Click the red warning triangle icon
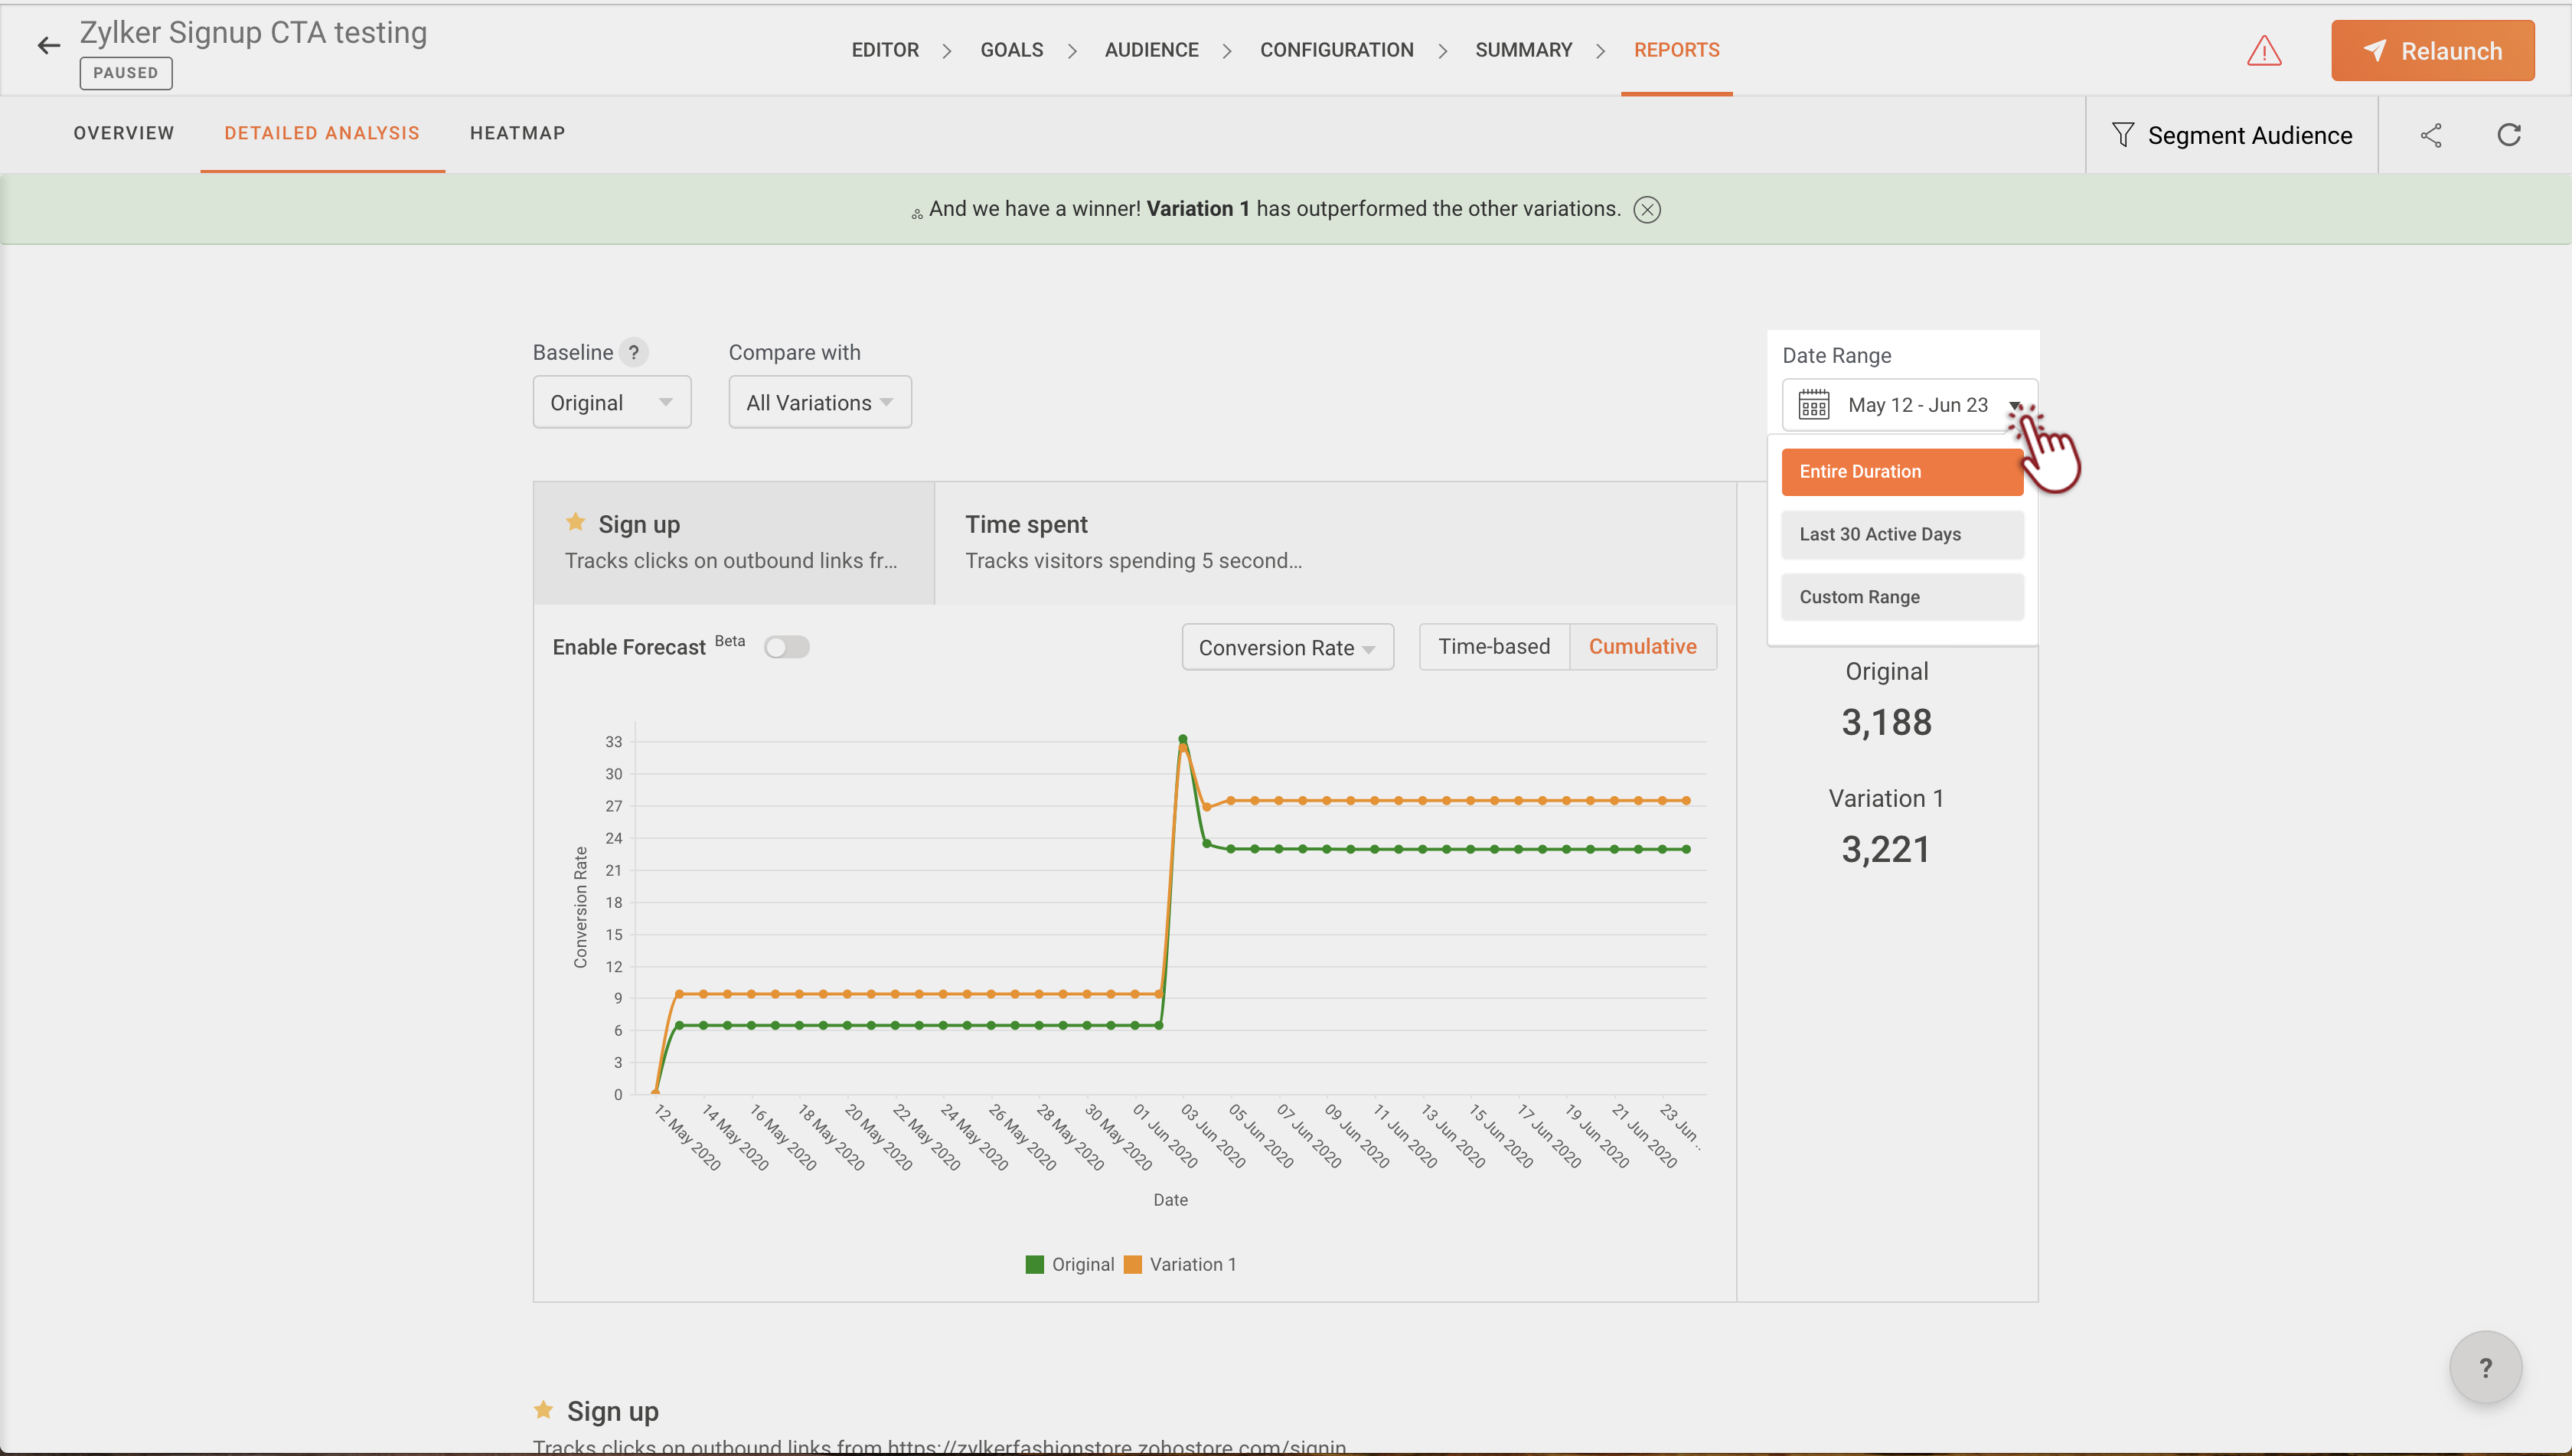This screenshot has width=2572, height=1456. coord(2263,51)
